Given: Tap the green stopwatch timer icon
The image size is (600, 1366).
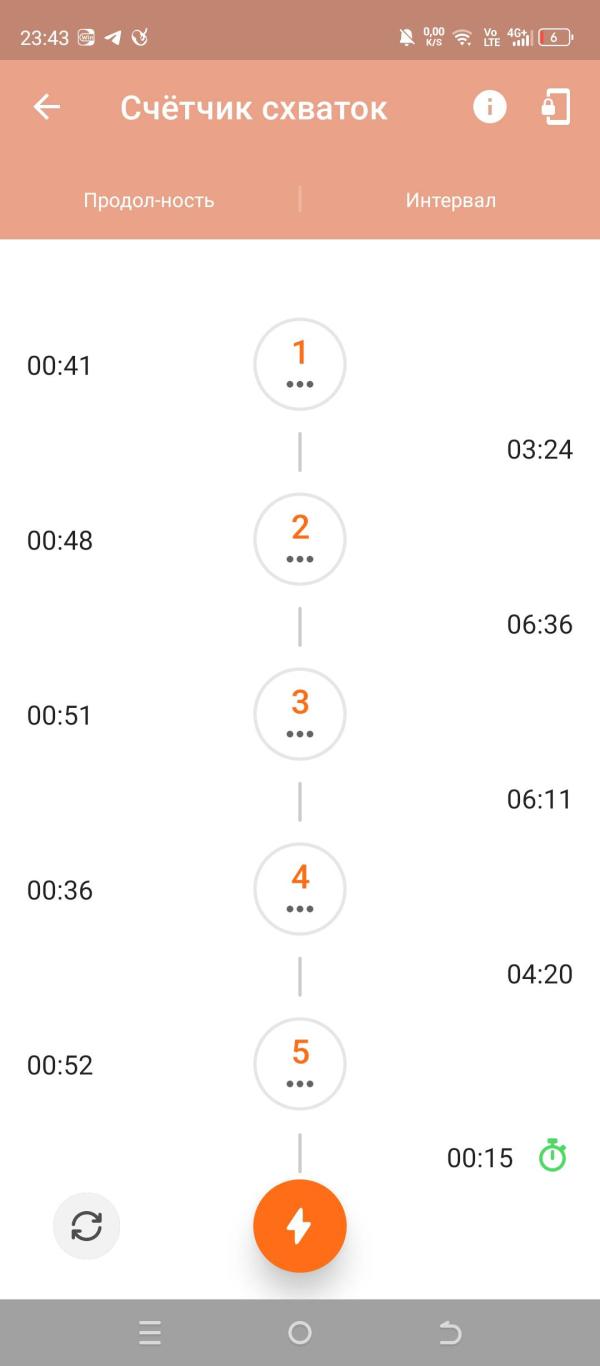Looking at the screenshot, I should coord(552,1156).
